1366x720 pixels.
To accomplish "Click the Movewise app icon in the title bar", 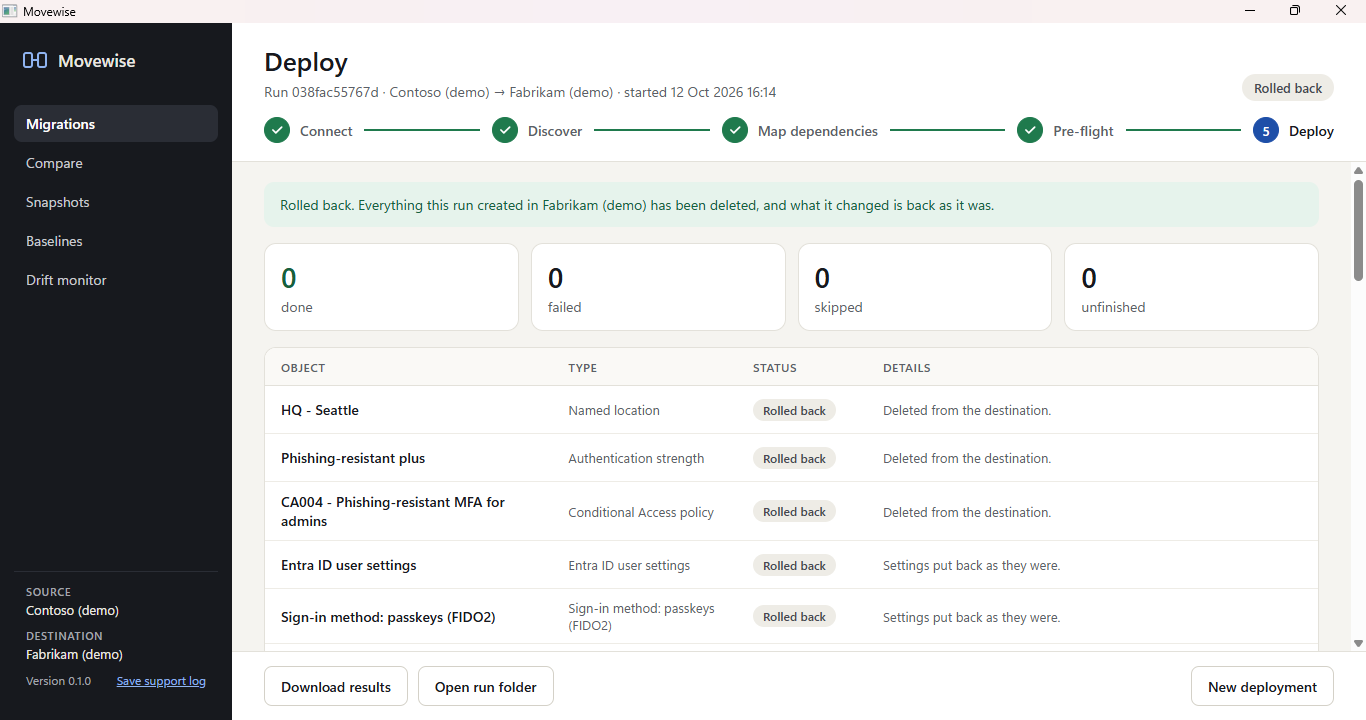I will pos(10,11).
